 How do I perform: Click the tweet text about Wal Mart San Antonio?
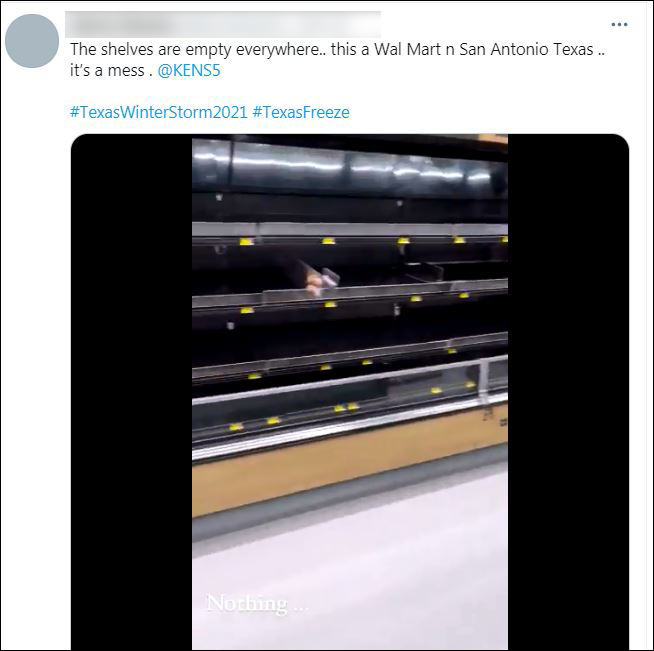[x=337, y=49]
